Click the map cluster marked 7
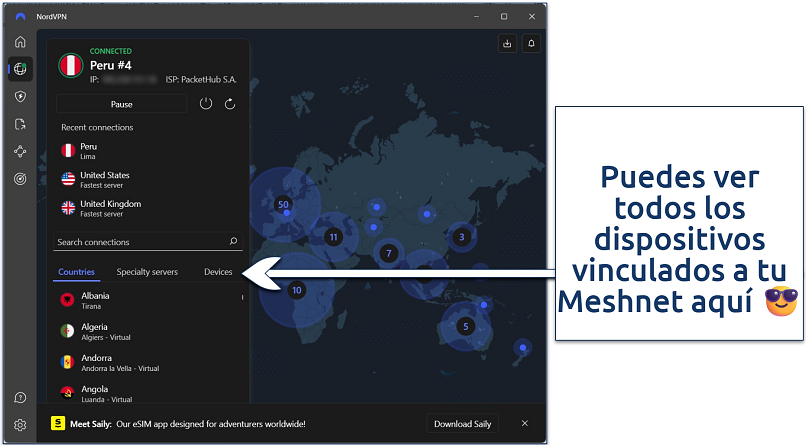This screenshot has width=806, height=445. point(389,253)
